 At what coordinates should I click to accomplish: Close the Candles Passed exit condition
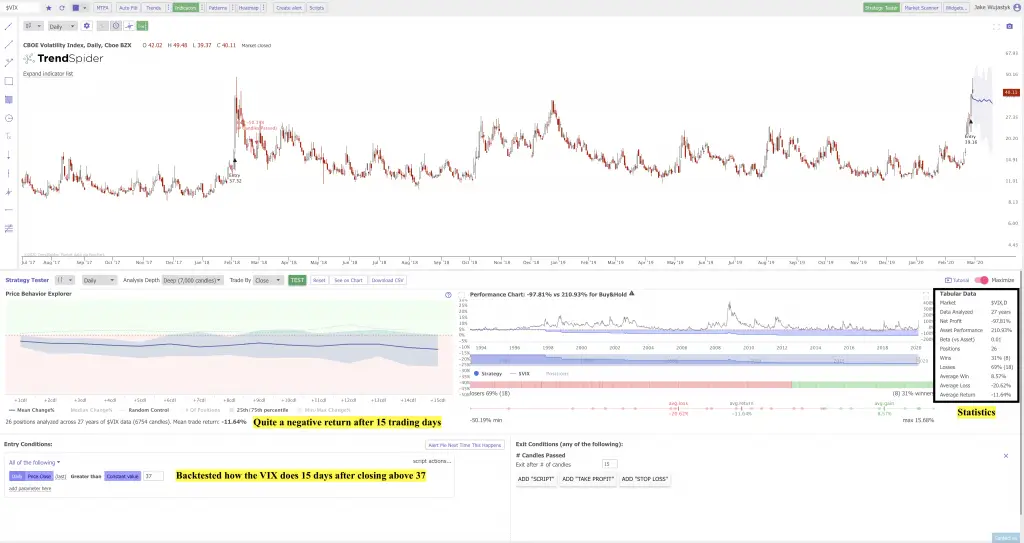[x=1006, y=455]
